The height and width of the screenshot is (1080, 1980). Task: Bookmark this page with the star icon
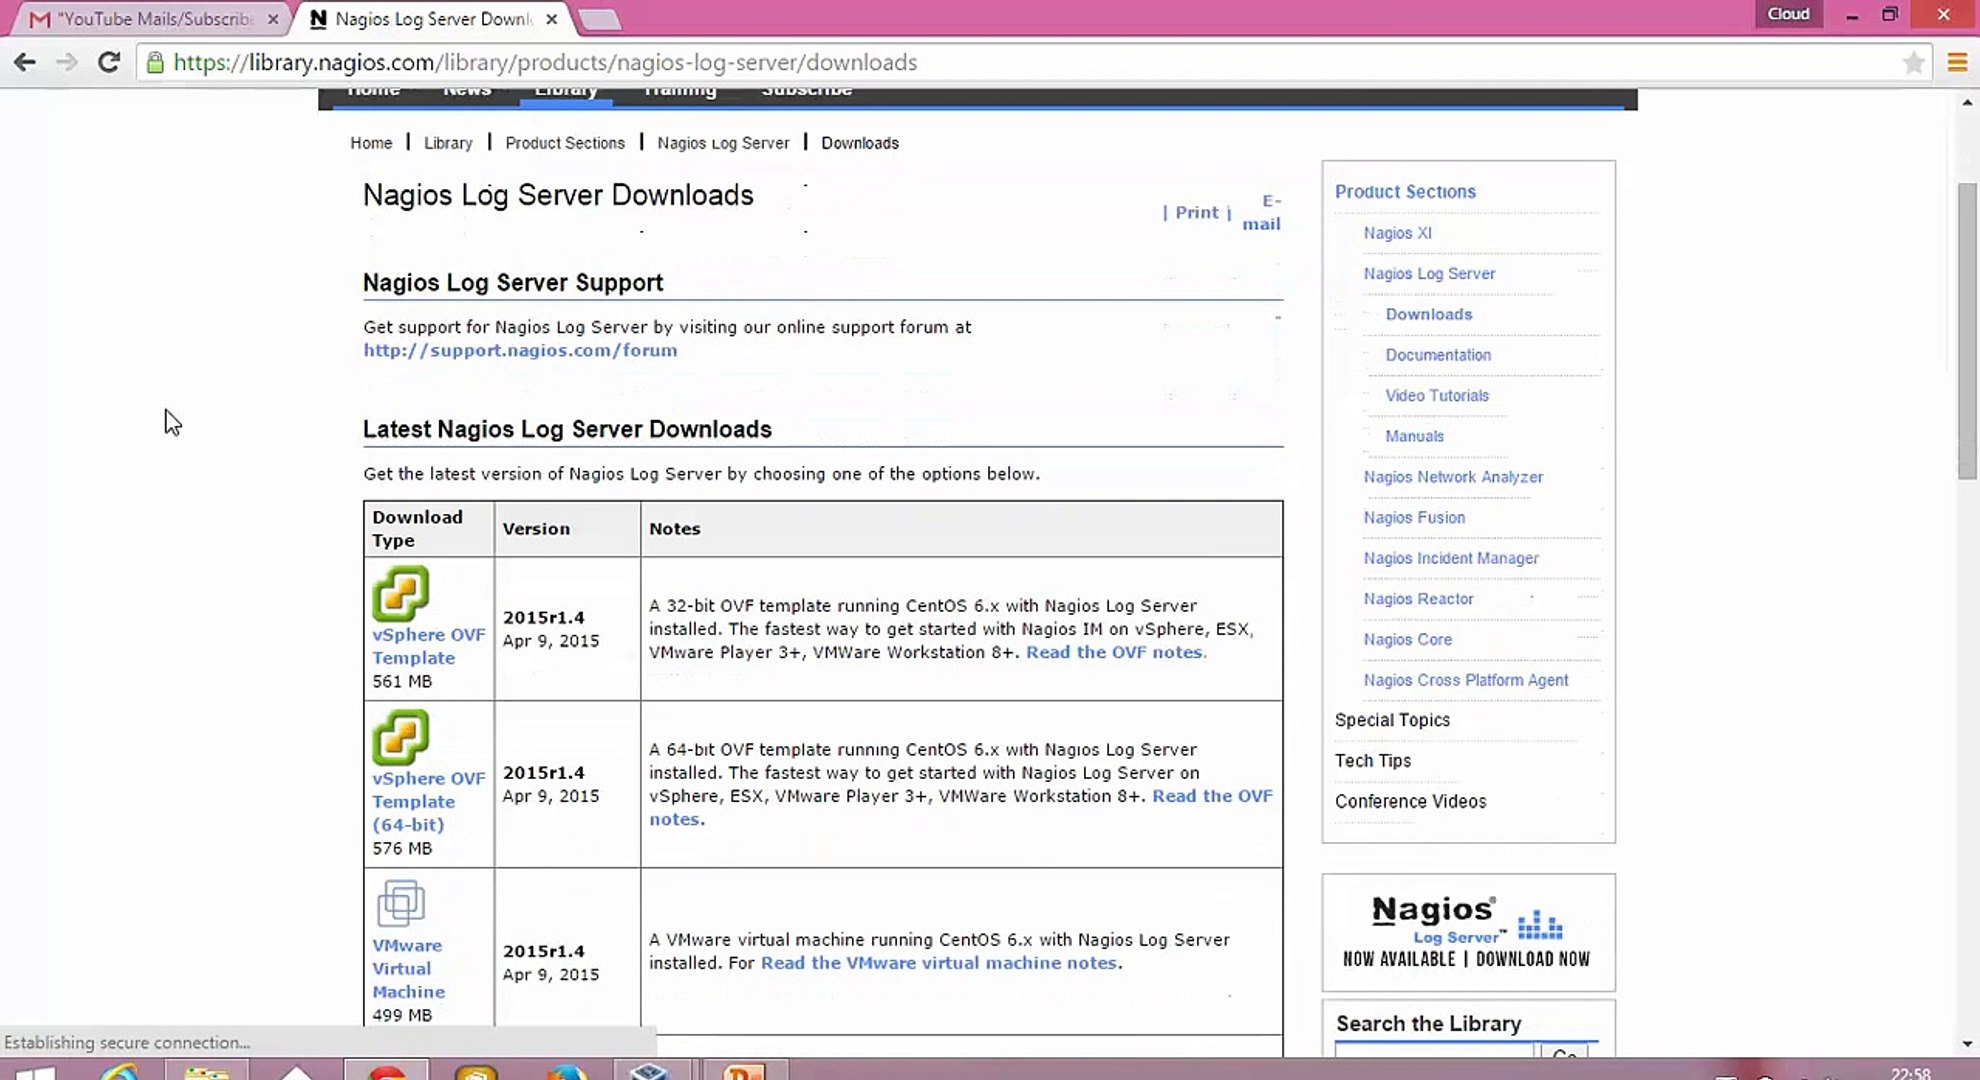(x=1913, y=63)
